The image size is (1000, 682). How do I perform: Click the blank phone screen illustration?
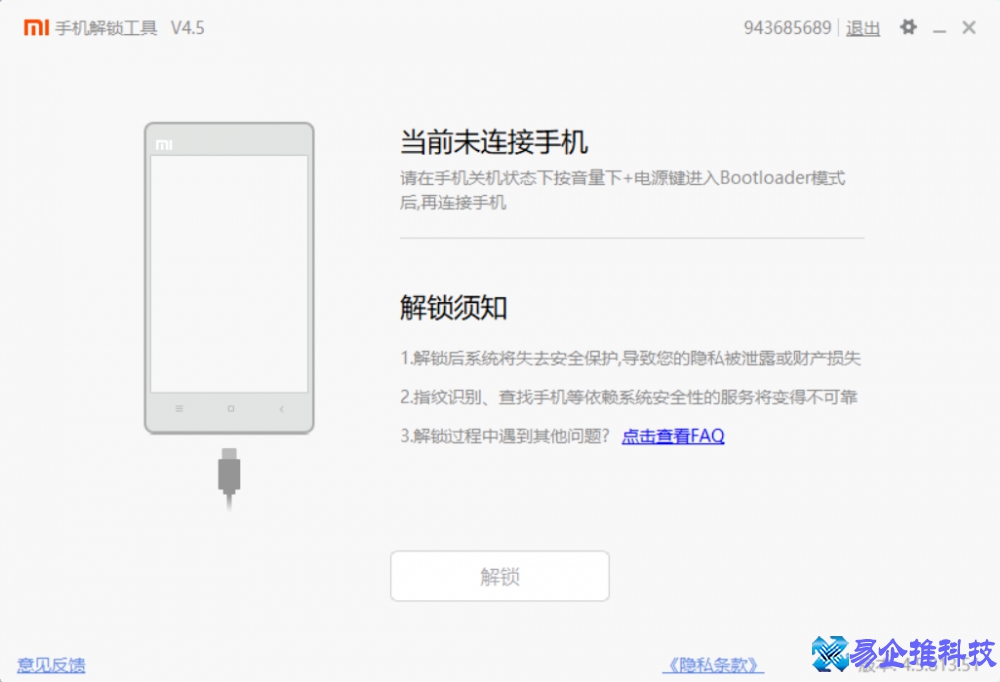tap(229, 275)
